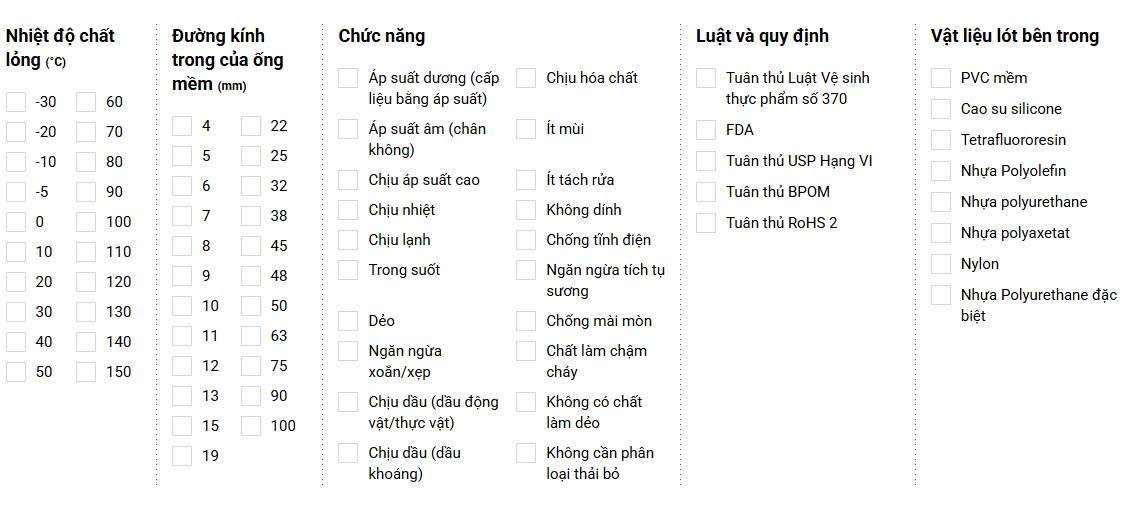The image size is (1140, 515).
Task: Select the 100 °C temperature checkbox
Action: click(x=86, y=222)
